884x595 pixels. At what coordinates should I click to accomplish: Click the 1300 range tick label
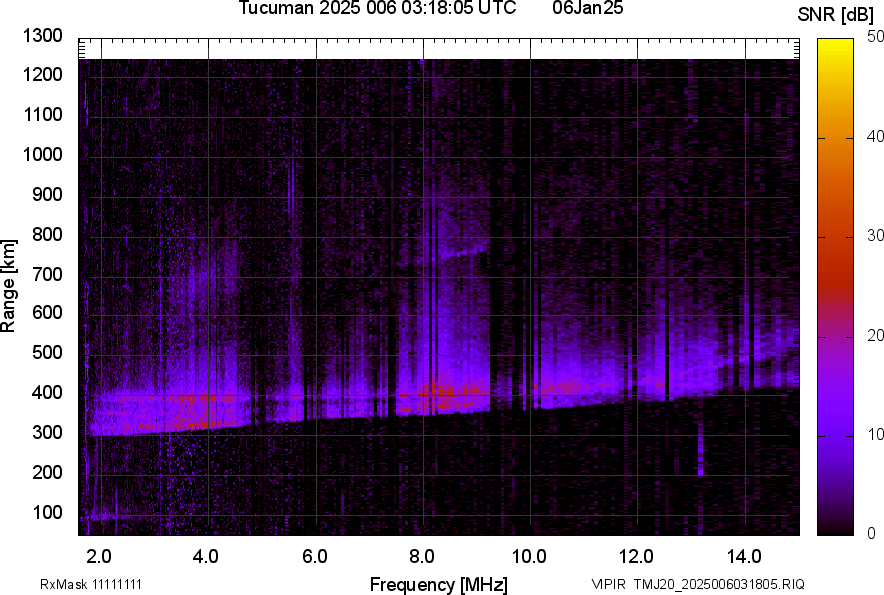(44, 36)
